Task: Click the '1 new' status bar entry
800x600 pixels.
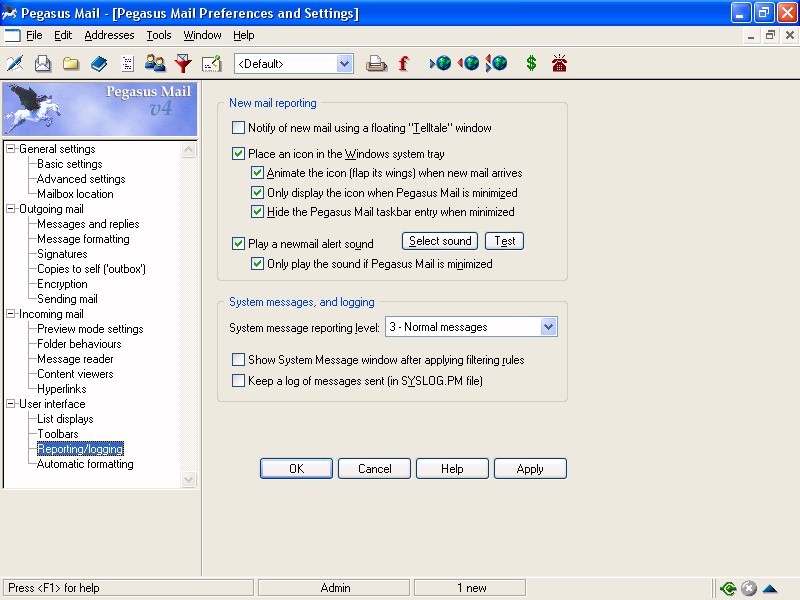Action: pyautogui.click(x=470, y=588)
